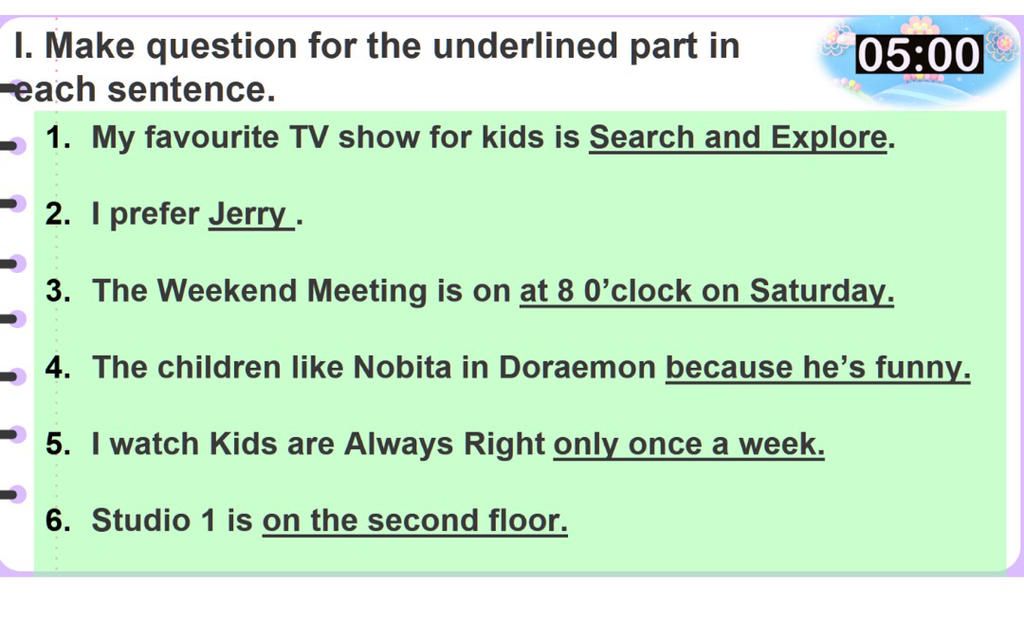Click underlined "on the second floor" text

[x=415, y=521]
